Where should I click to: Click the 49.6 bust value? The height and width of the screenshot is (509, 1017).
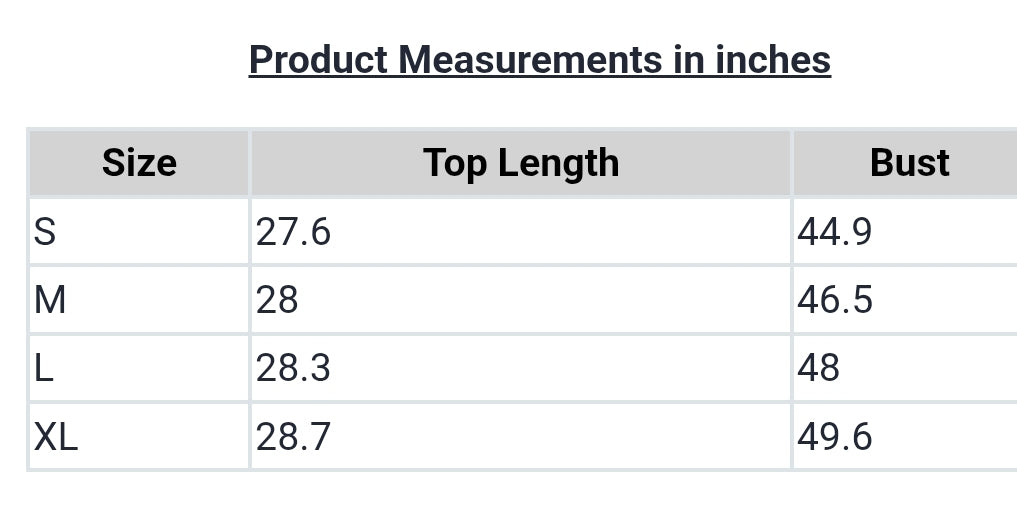834,436
